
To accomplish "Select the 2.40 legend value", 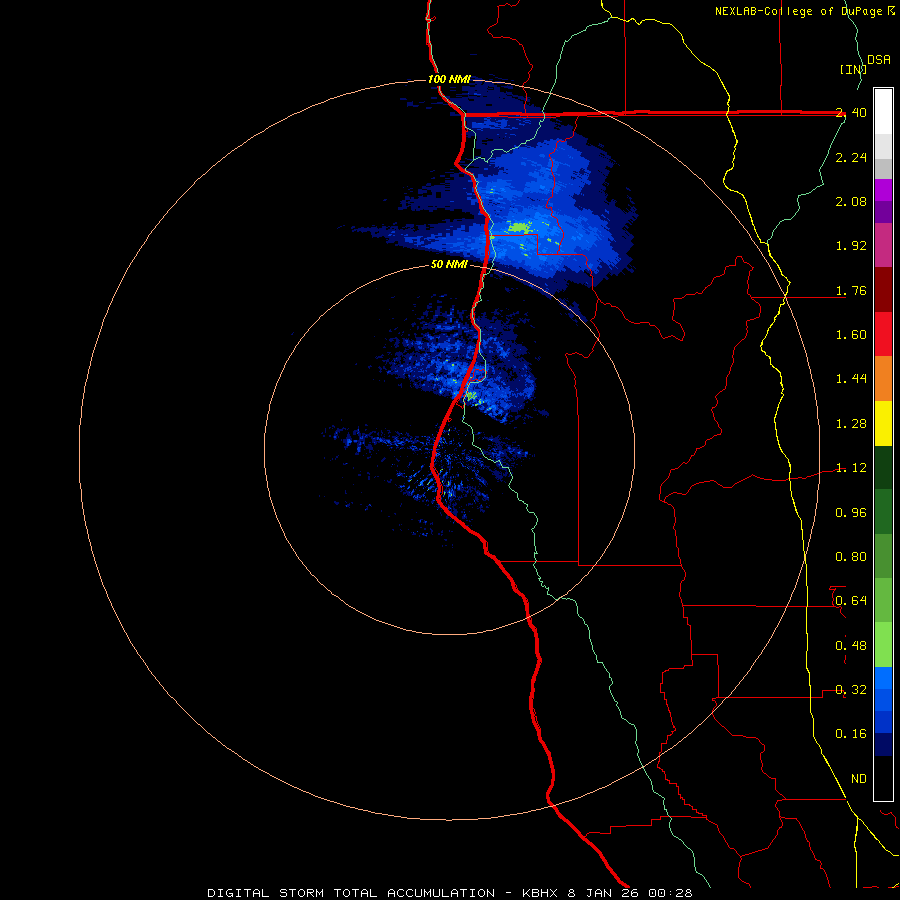I will click(x=851, y=112).
